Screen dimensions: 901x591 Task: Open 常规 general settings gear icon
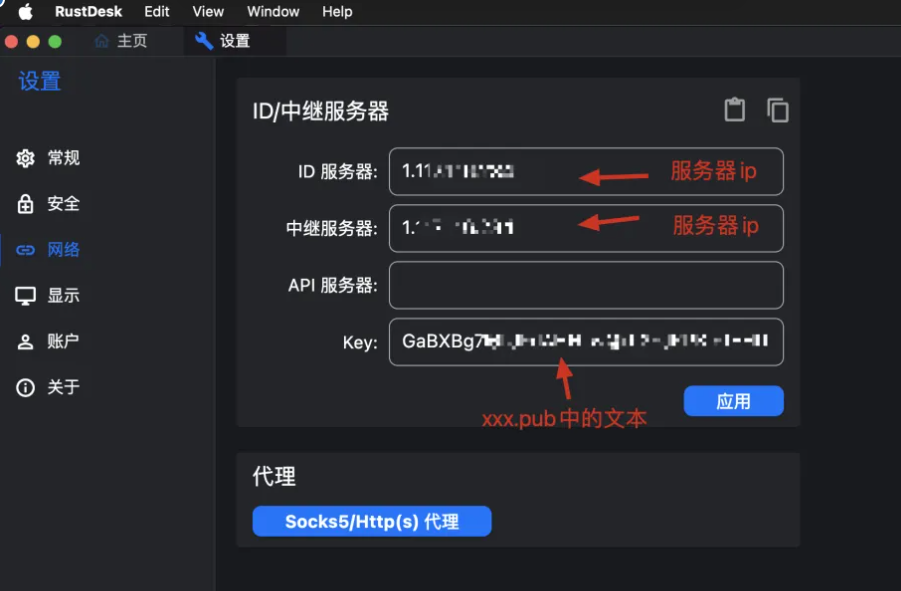point(25,158)
